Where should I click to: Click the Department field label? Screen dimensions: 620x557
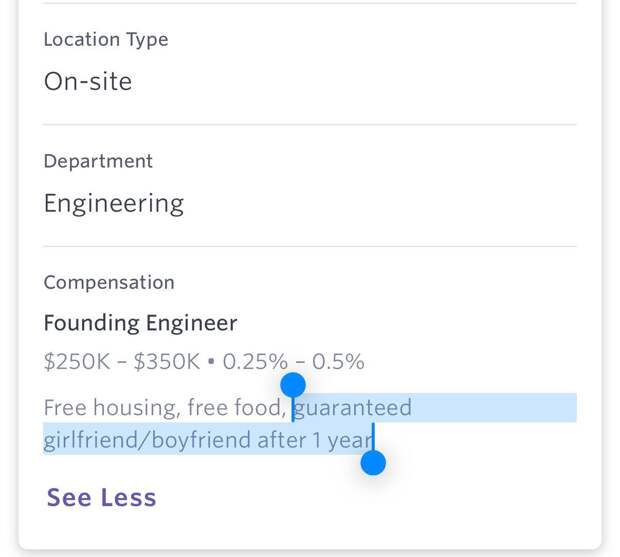[x=98, y=161]
